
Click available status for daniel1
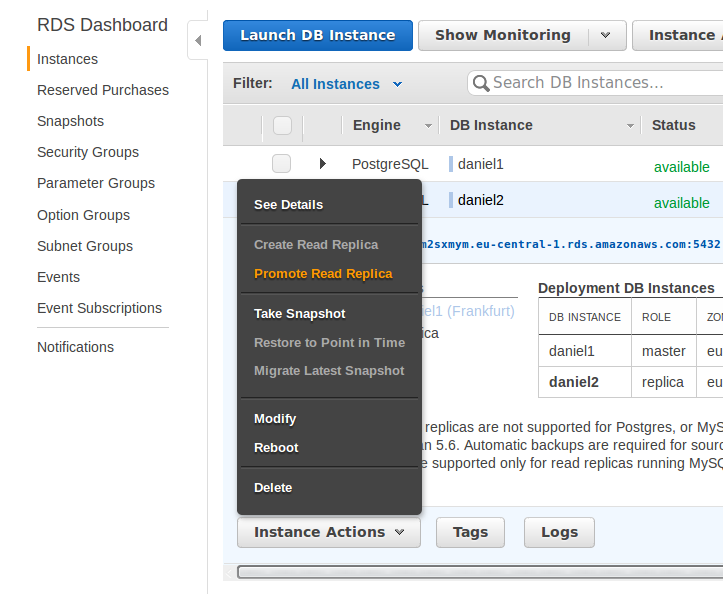(682, 167)
